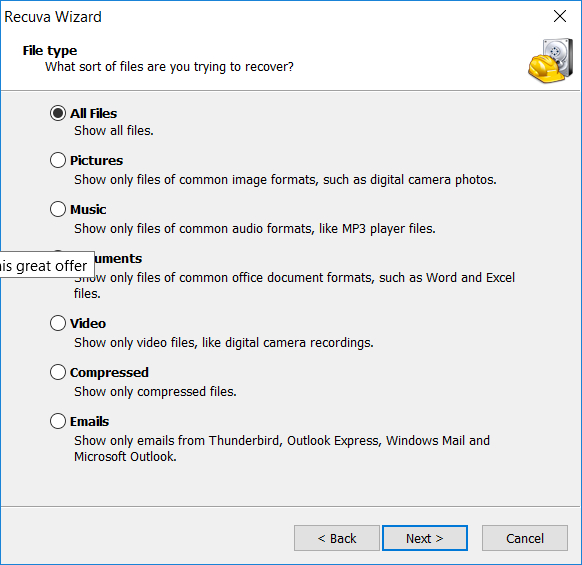This screenshot has height=565, width=582.
Task: Click the partially hidden Documents label
Action: click(x=118, y=258)
